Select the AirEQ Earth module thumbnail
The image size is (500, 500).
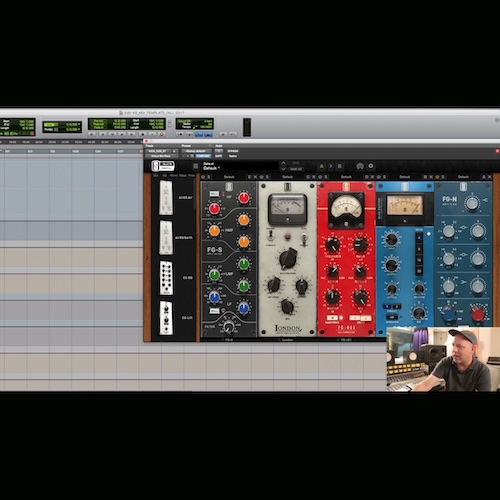click(x=166, y=238)
